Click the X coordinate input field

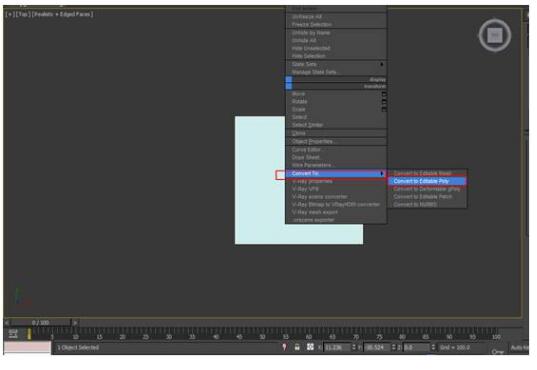click(337, 347)
